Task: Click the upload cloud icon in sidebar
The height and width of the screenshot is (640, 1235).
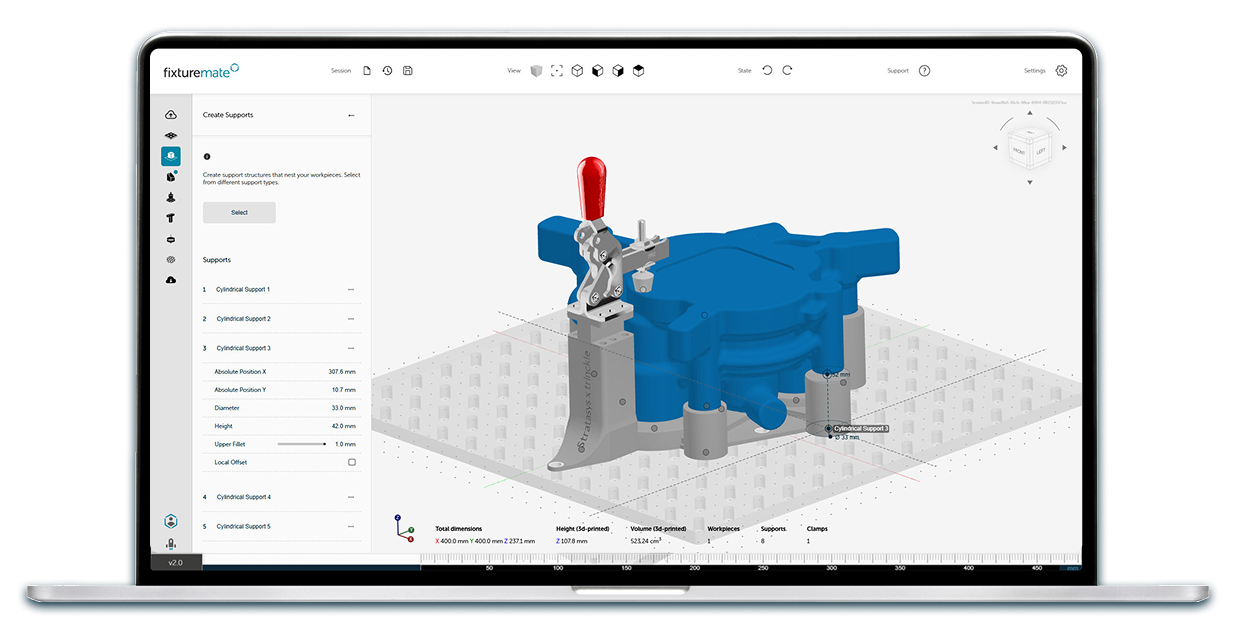Action: click(171, 115)
